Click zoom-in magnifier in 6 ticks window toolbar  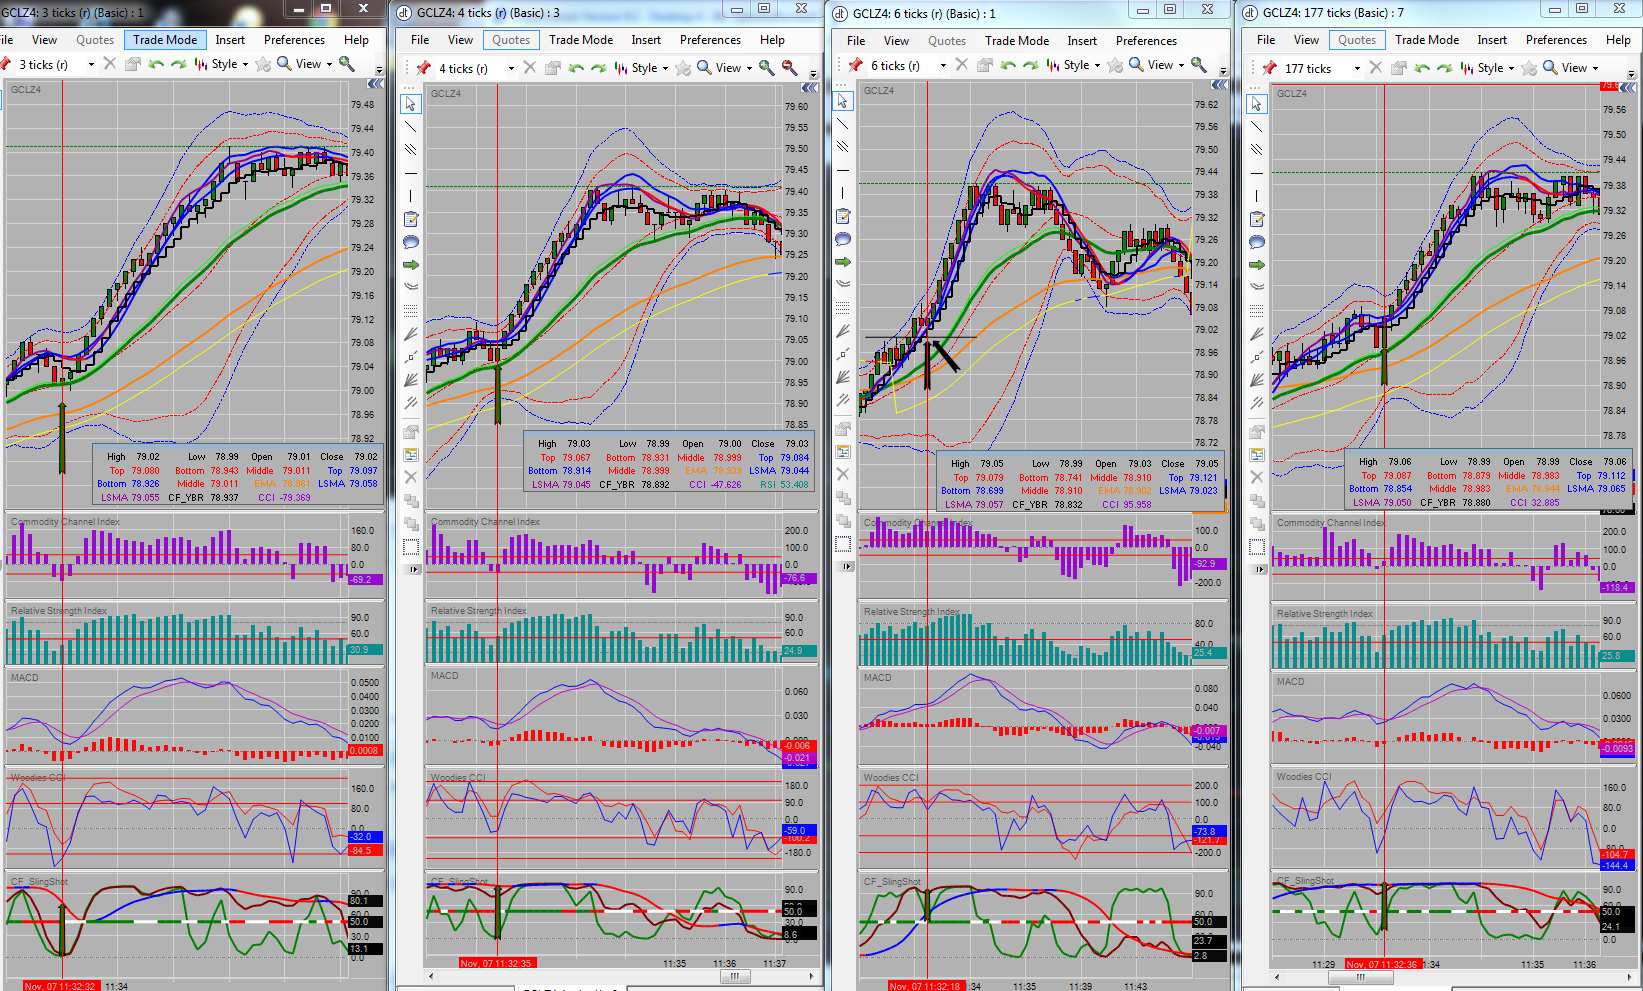pyautogui.click(x=1198, y=64)
